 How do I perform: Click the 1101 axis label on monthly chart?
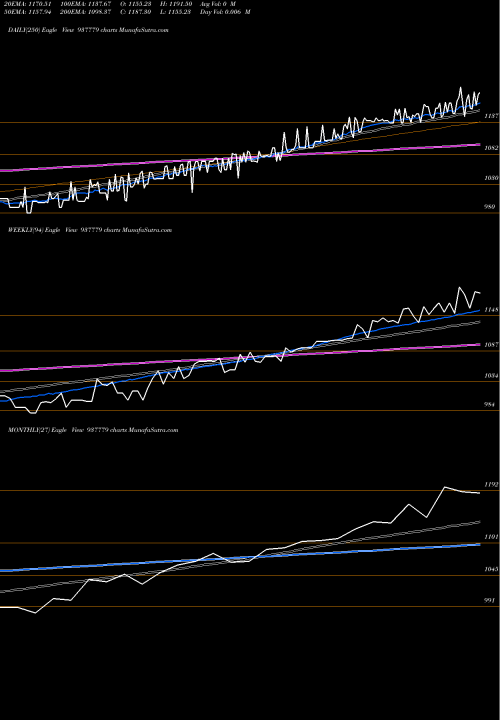491,537
